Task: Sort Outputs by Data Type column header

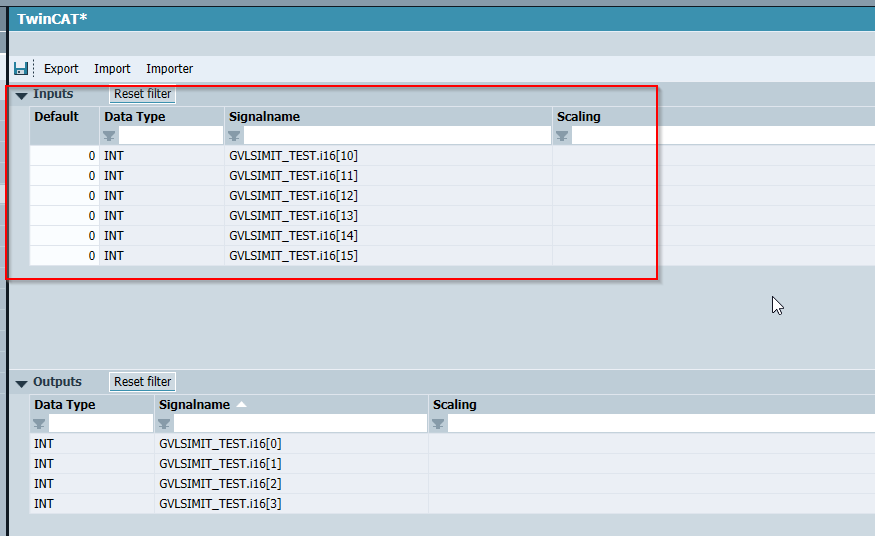Action: pos(65,404)
